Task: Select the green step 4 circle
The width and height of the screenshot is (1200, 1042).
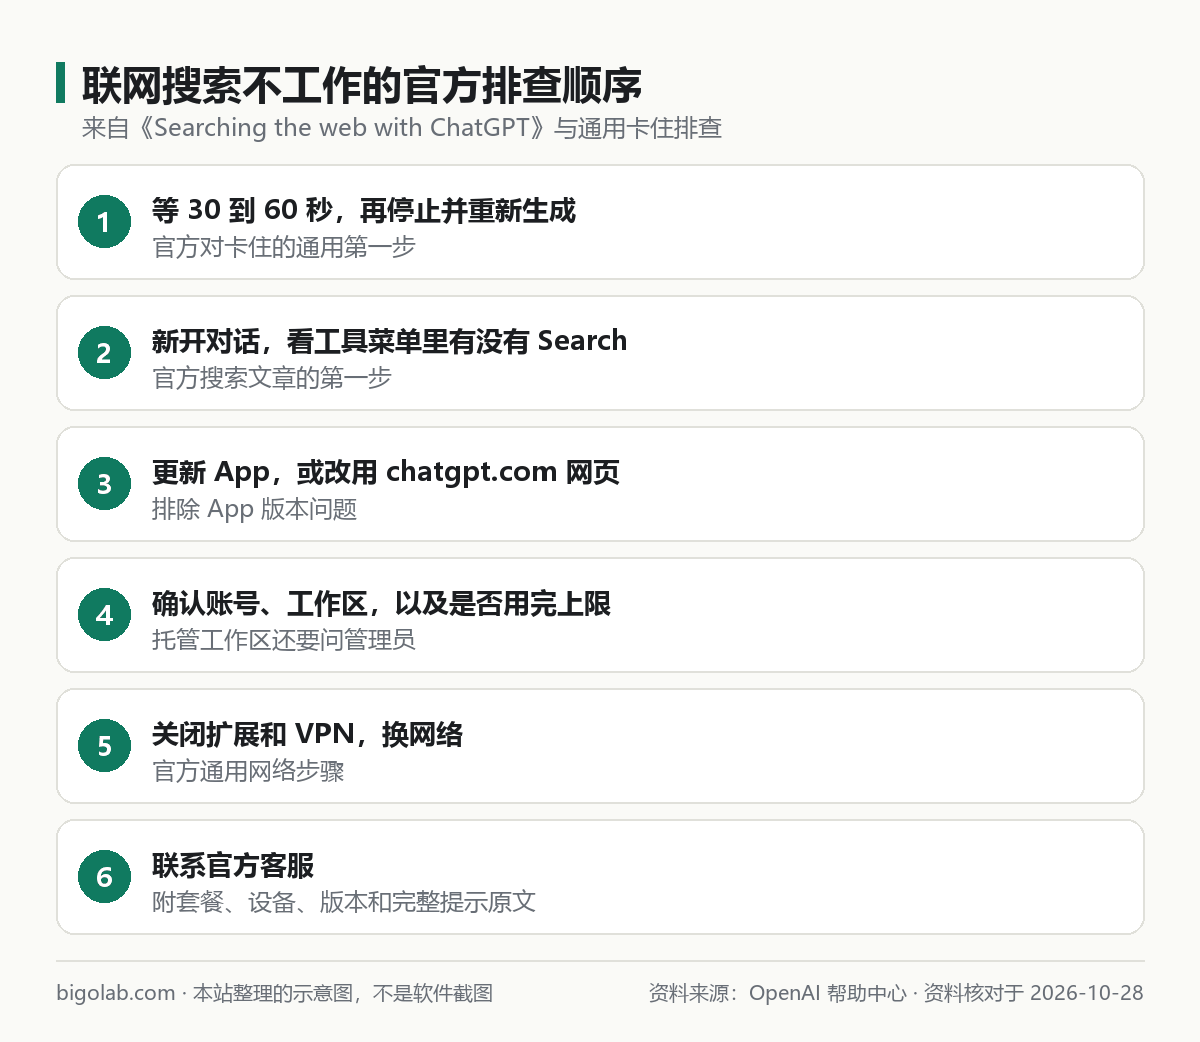Action: [105, 615]
